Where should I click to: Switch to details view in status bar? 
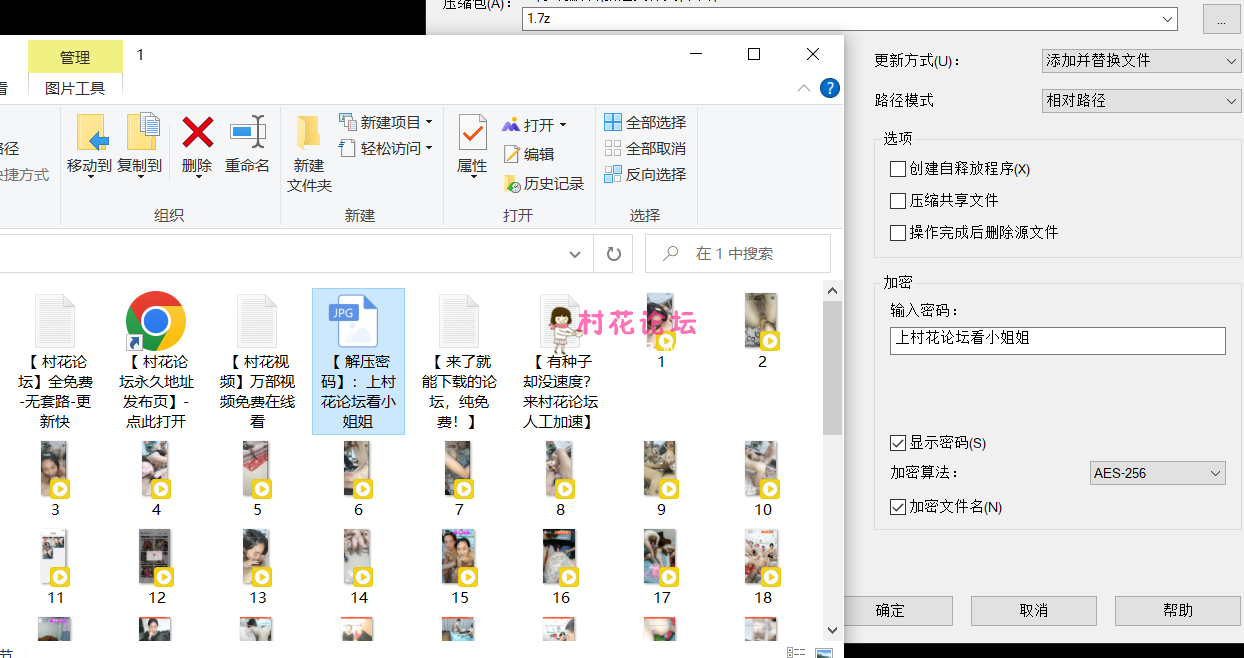point(796,652)
